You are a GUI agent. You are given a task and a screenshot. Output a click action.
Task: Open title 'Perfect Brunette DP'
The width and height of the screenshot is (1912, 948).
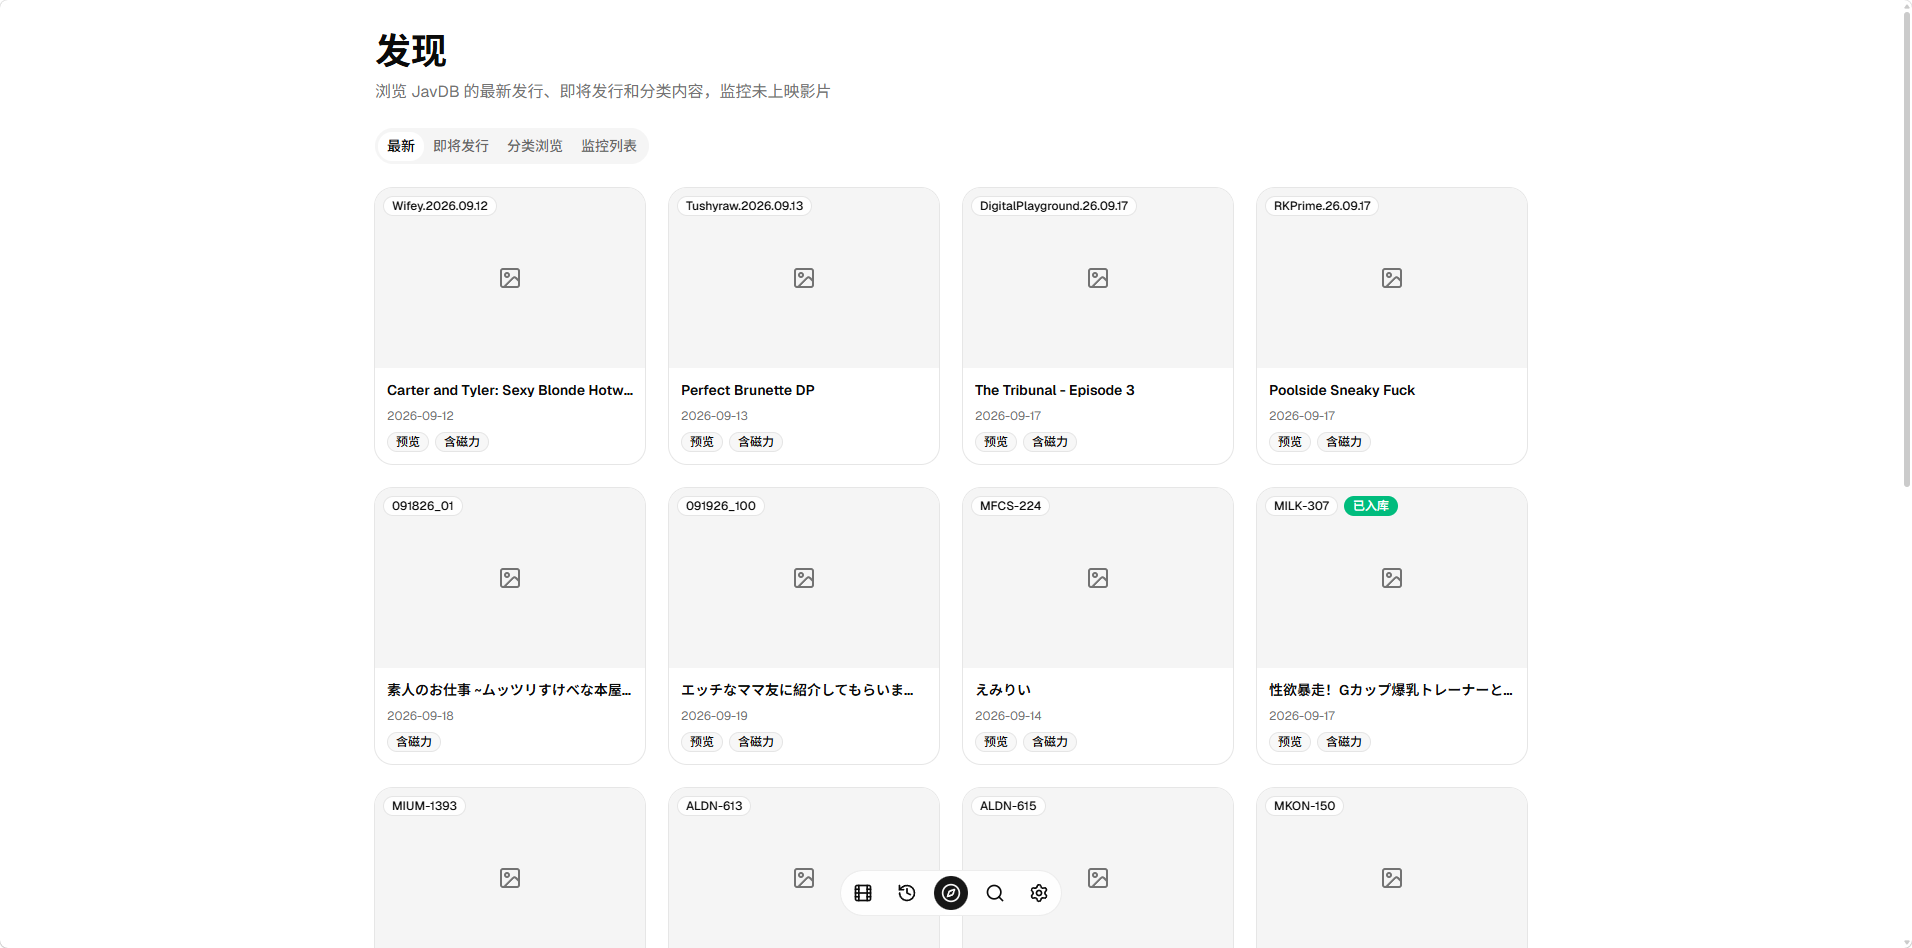(x=748, y=390)
